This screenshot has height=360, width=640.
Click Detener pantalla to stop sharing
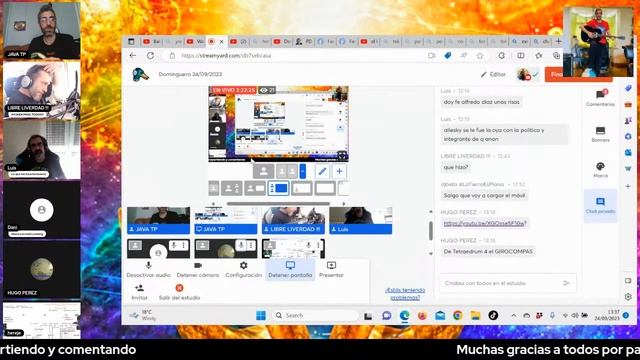[290, 270]
